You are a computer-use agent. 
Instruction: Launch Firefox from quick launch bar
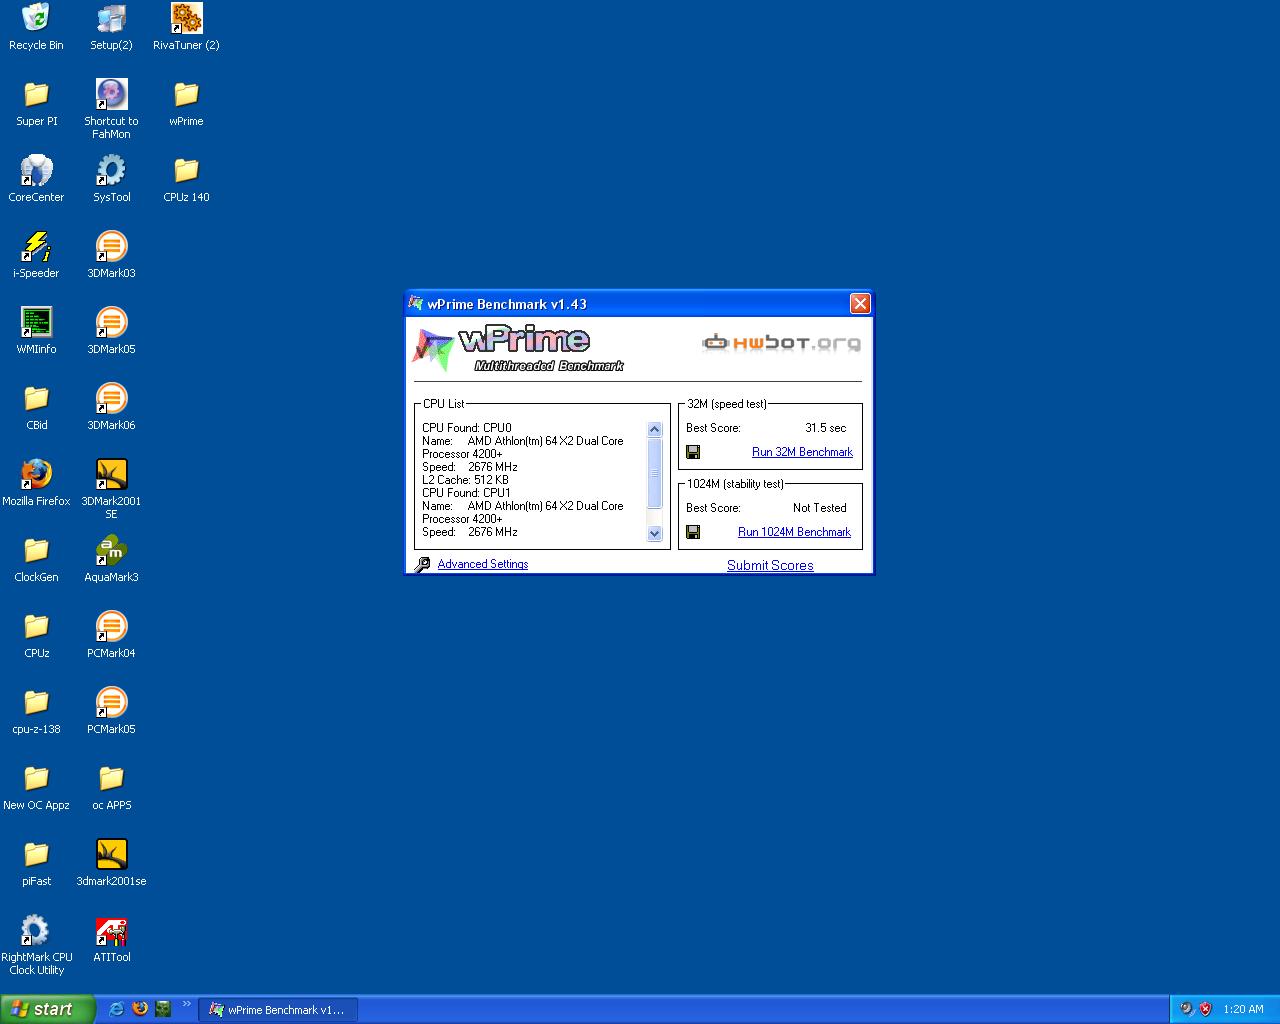[x=140, y=1009]
